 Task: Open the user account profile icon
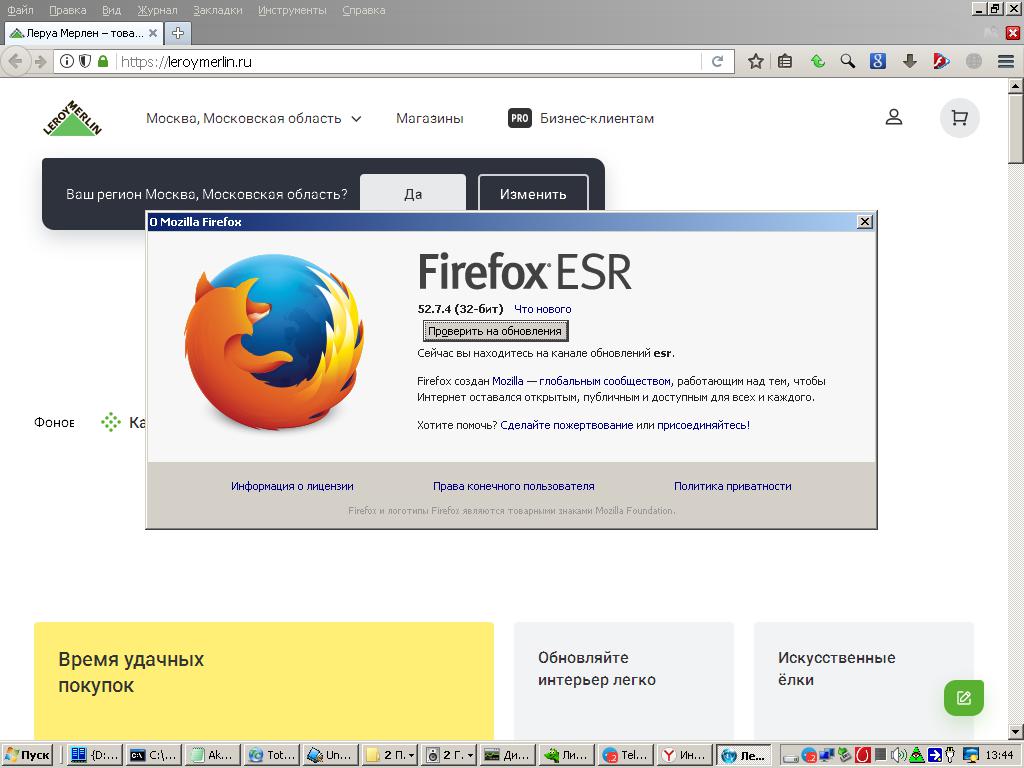click(x=894, y=118)
